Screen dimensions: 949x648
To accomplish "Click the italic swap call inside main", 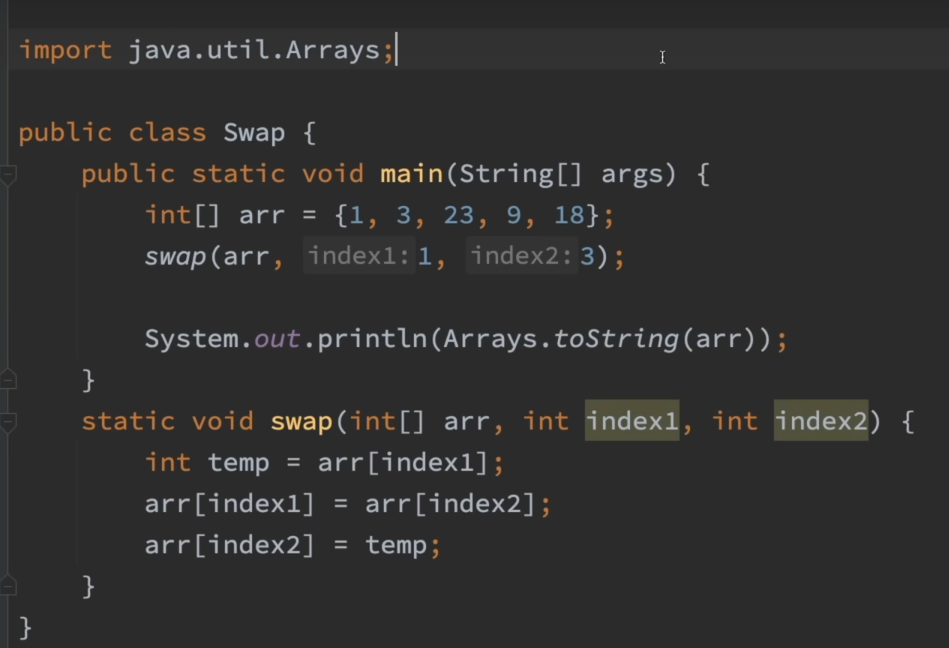I will pyautogui.click(x=175, y=257).
